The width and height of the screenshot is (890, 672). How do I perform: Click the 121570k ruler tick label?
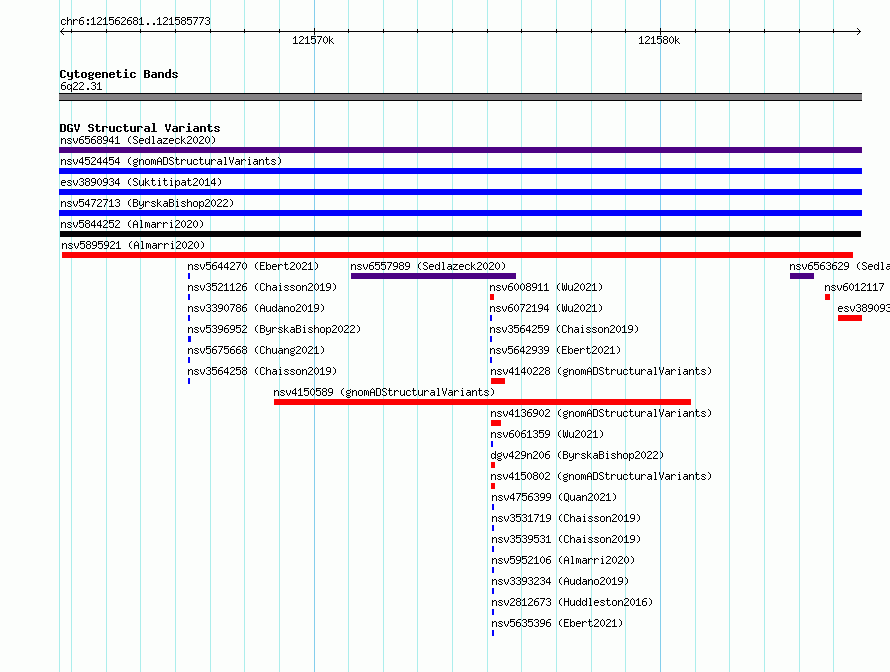(313, 40)
